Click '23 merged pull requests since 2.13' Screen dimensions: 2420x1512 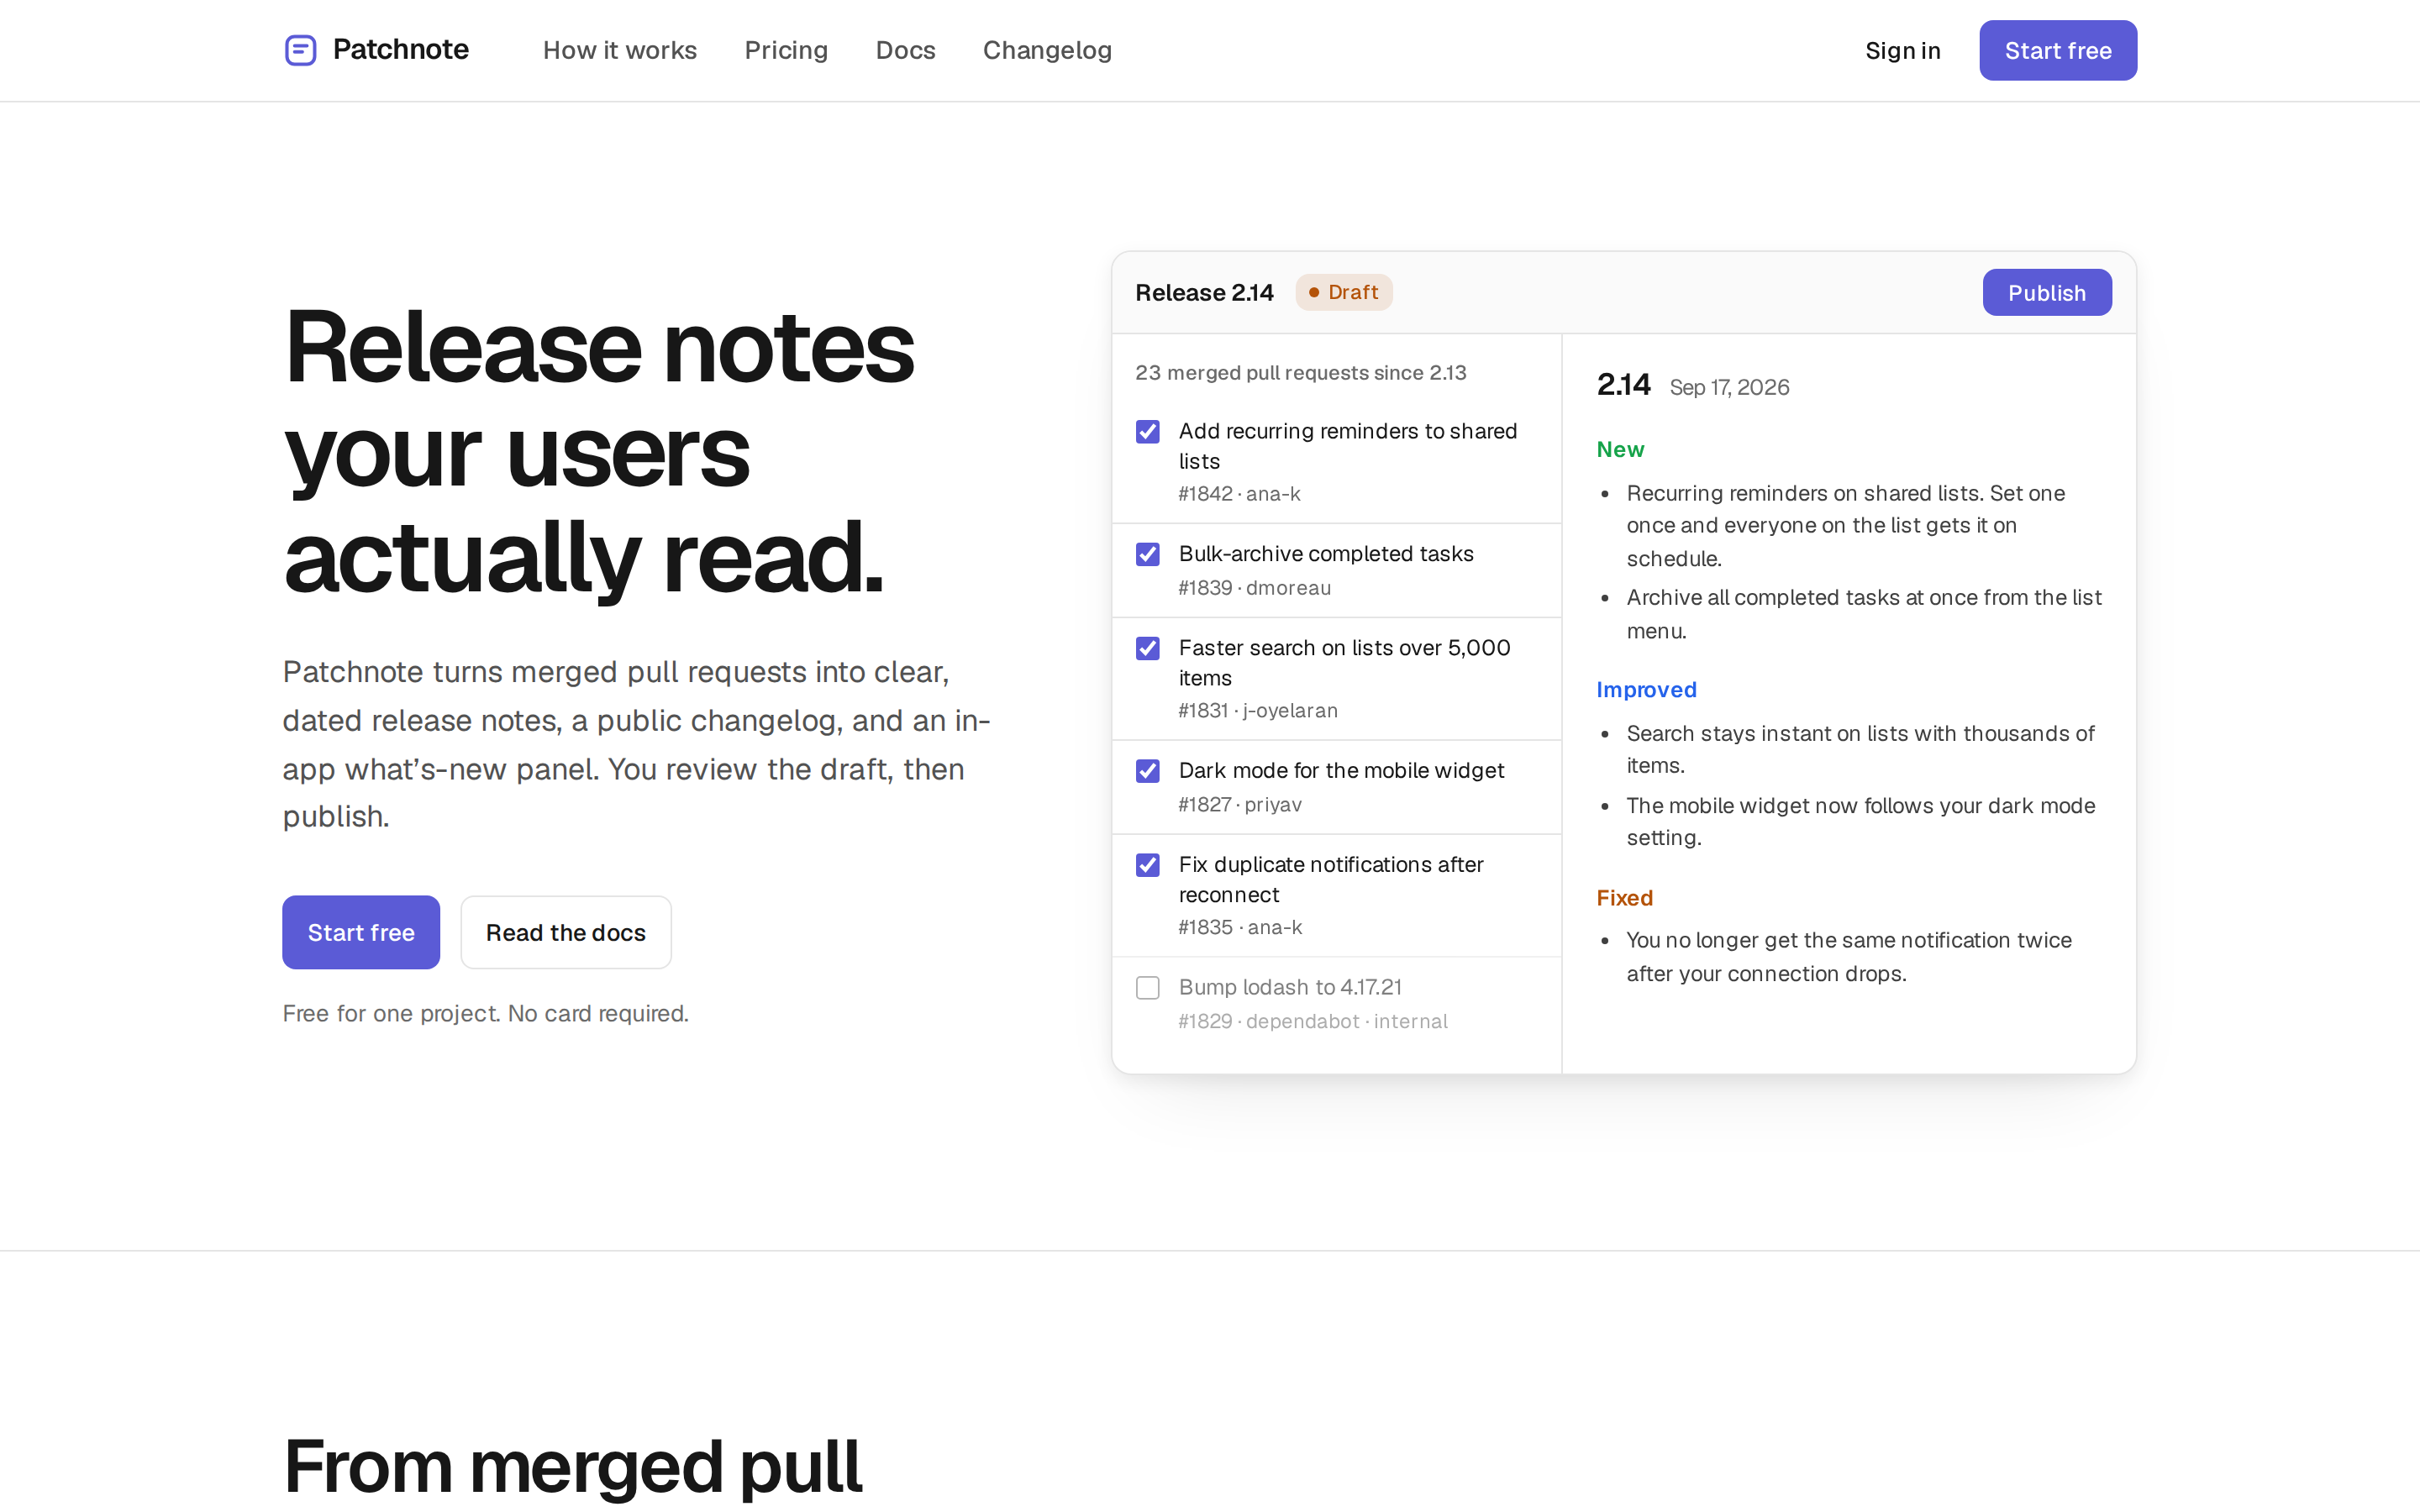pos(1300,372)
